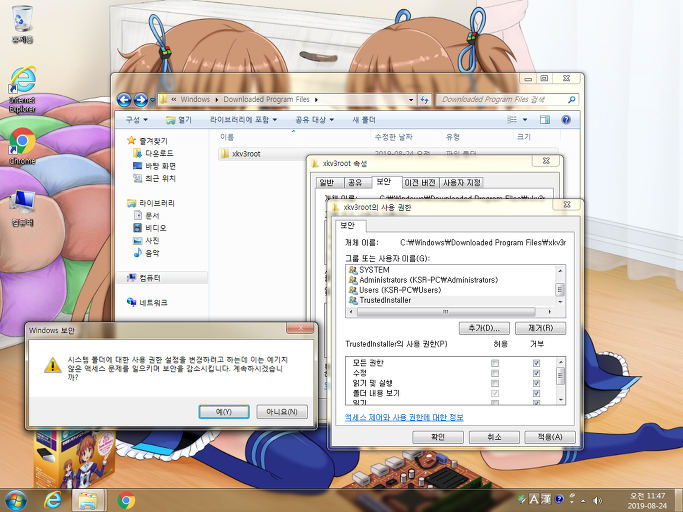Open the Computer (컴퓨터) desktop icon

[x=22, y=208]
